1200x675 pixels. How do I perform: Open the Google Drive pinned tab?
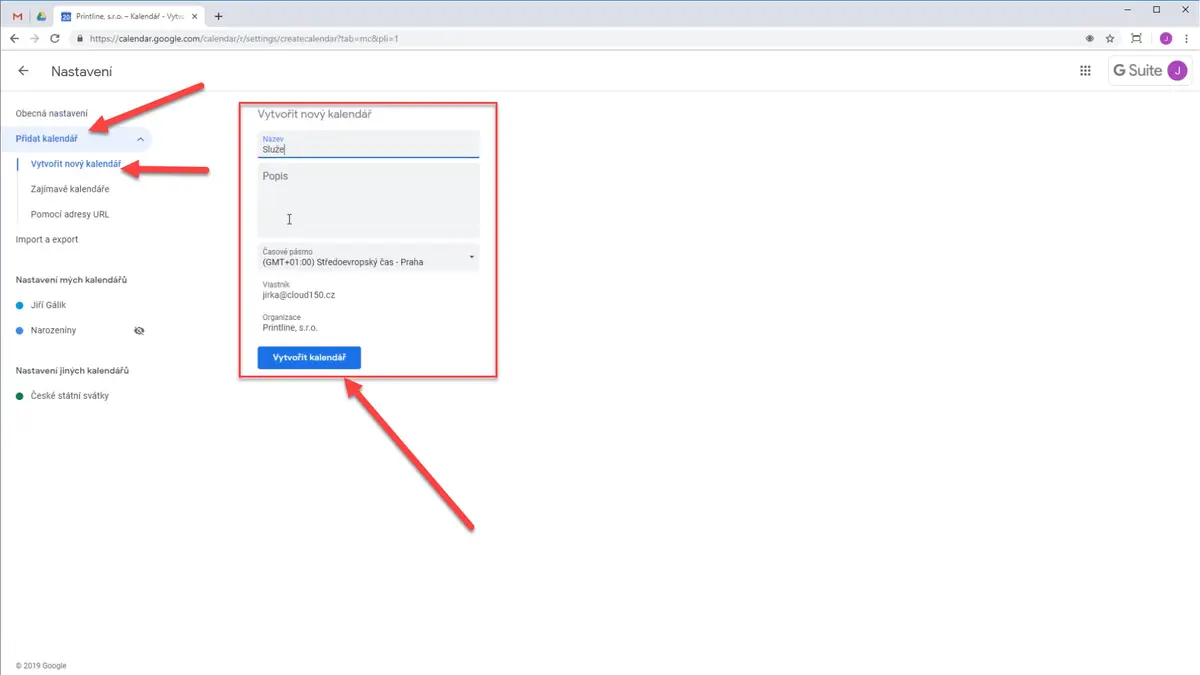tap(41, 16)
